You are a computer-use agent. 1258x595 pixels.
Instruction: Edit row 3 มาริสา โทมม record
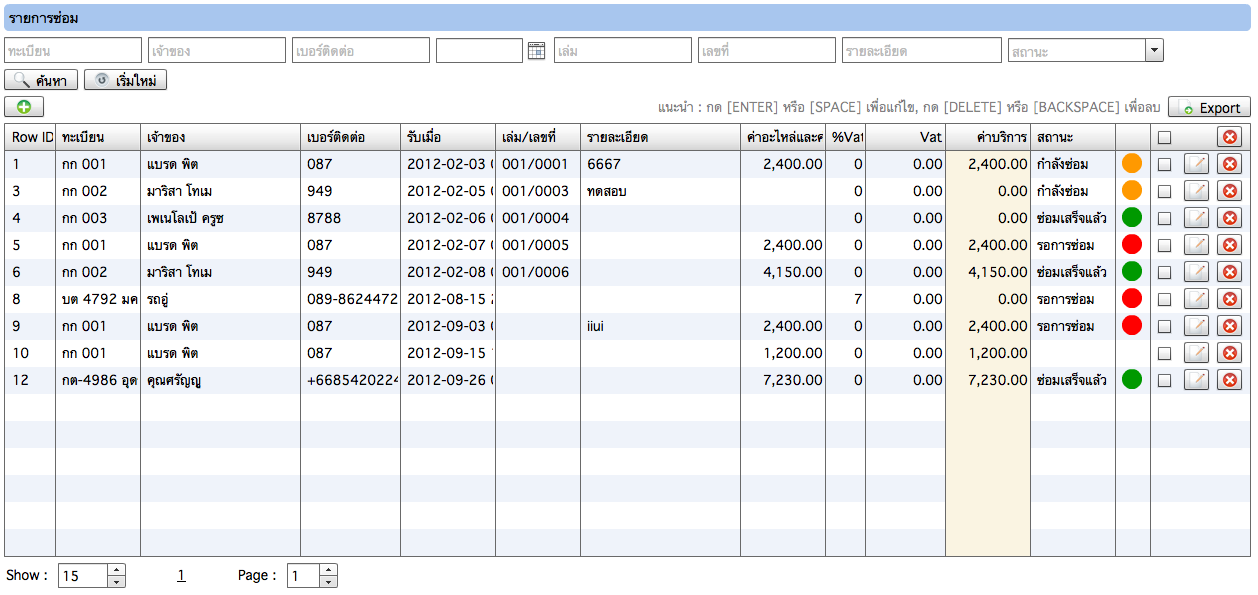1196,191
